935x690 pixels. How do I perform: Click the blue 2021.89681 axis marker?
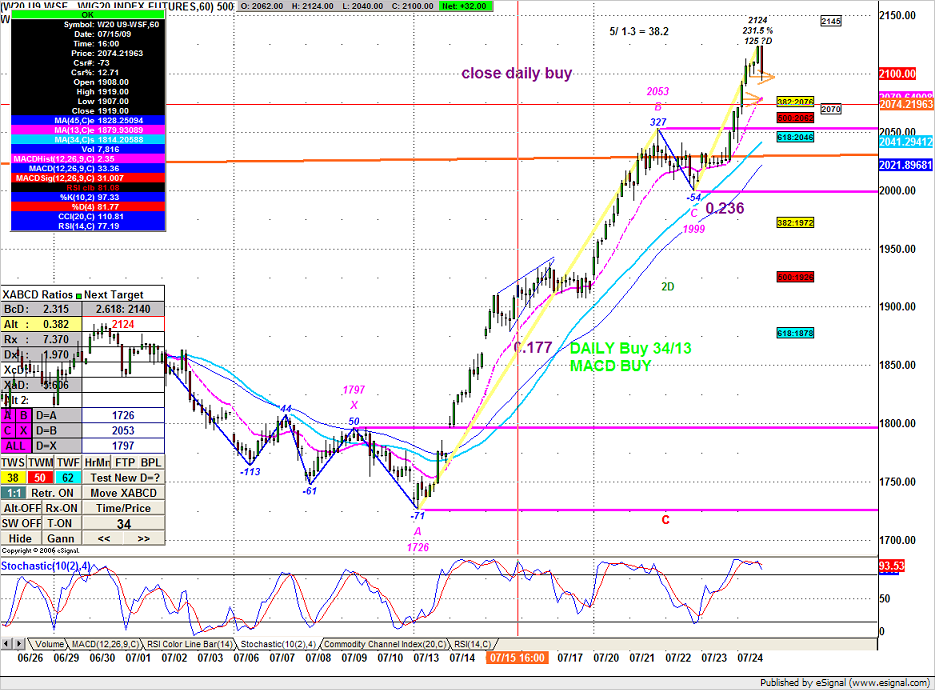(x=906, y=165)
